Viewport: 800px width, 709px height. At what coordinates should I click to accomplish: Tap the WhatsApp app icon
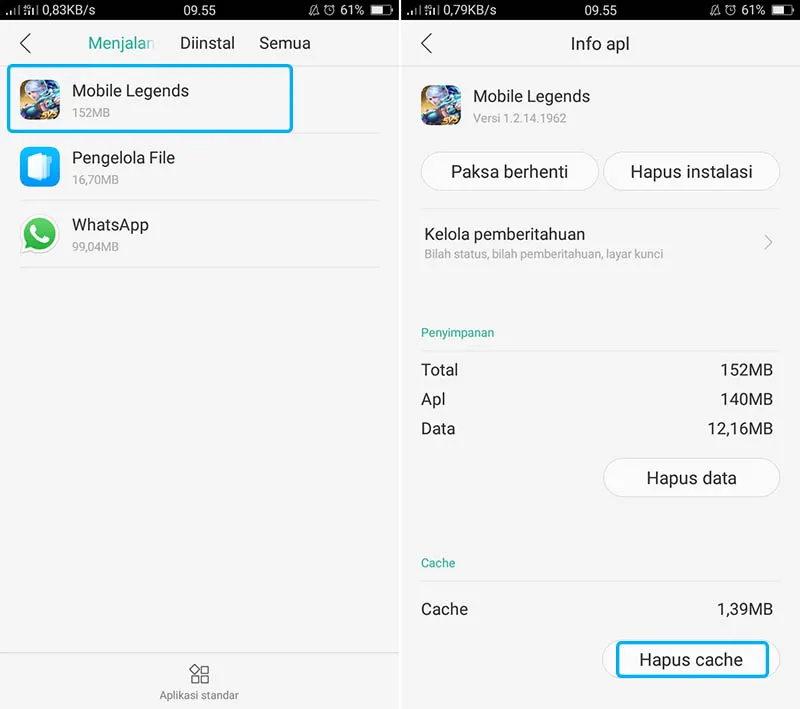pyautogui.click(x=40, y=234)
